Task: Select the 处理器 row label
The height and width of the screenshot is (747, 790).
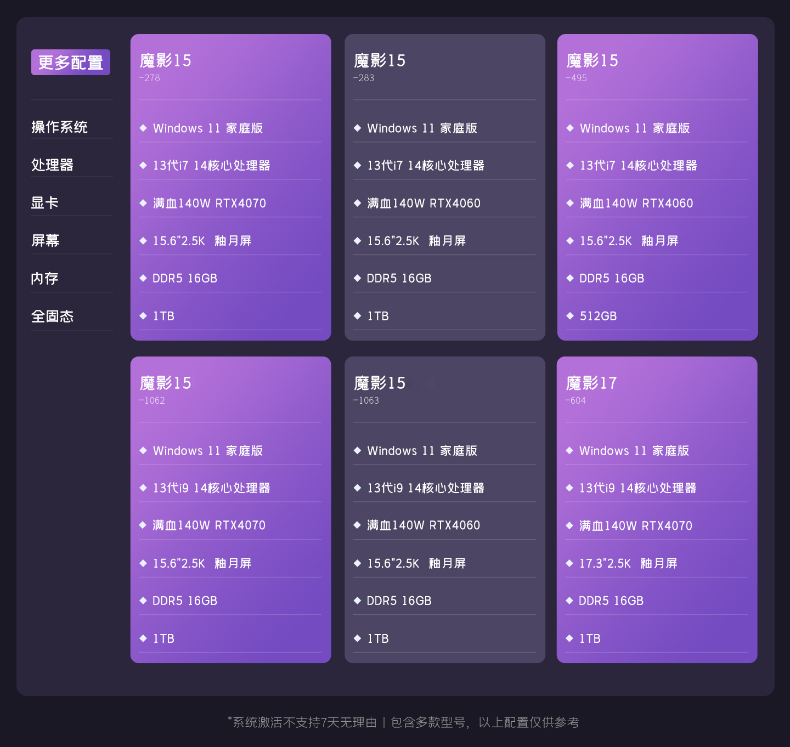Action: 52,165
